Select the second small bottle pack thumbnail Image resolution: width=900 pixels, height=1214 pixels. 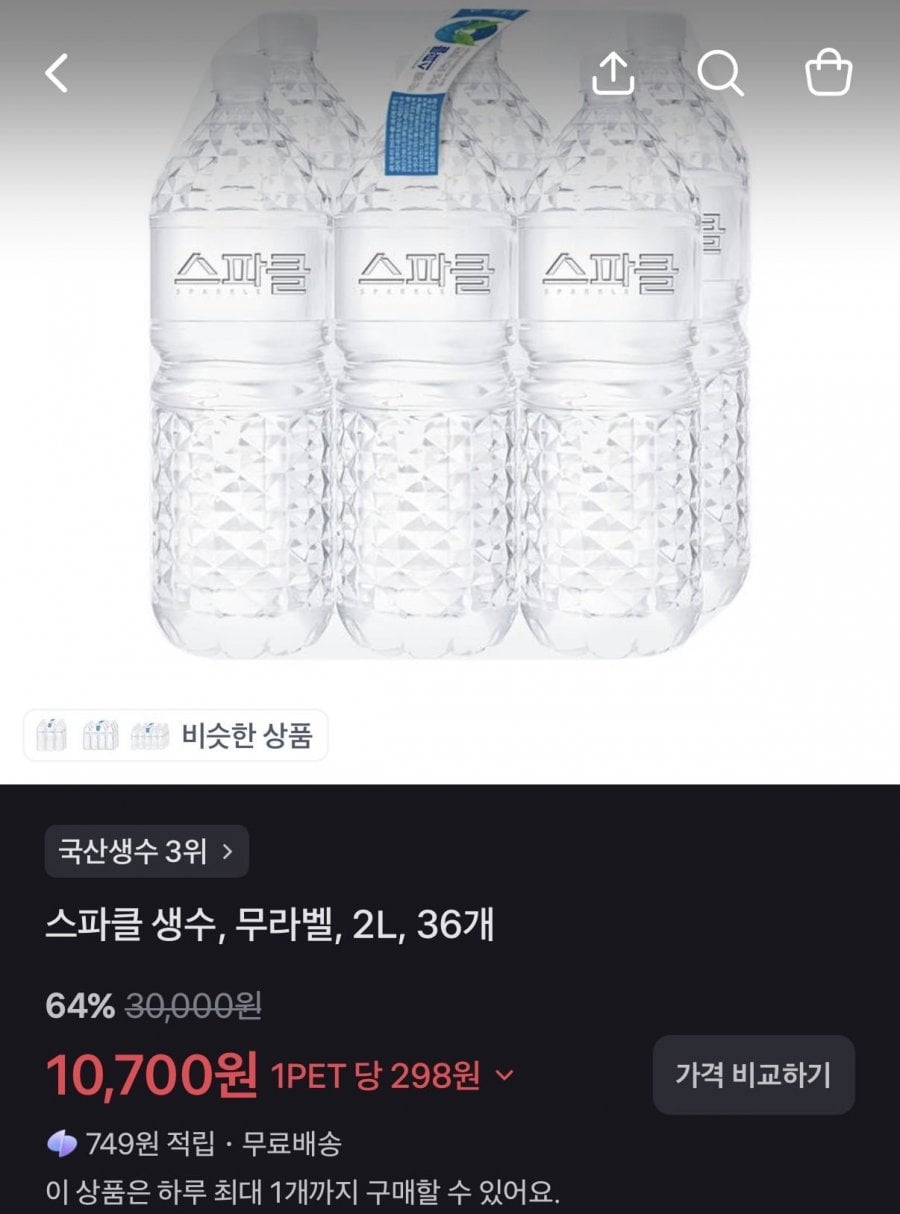[99, 735]
